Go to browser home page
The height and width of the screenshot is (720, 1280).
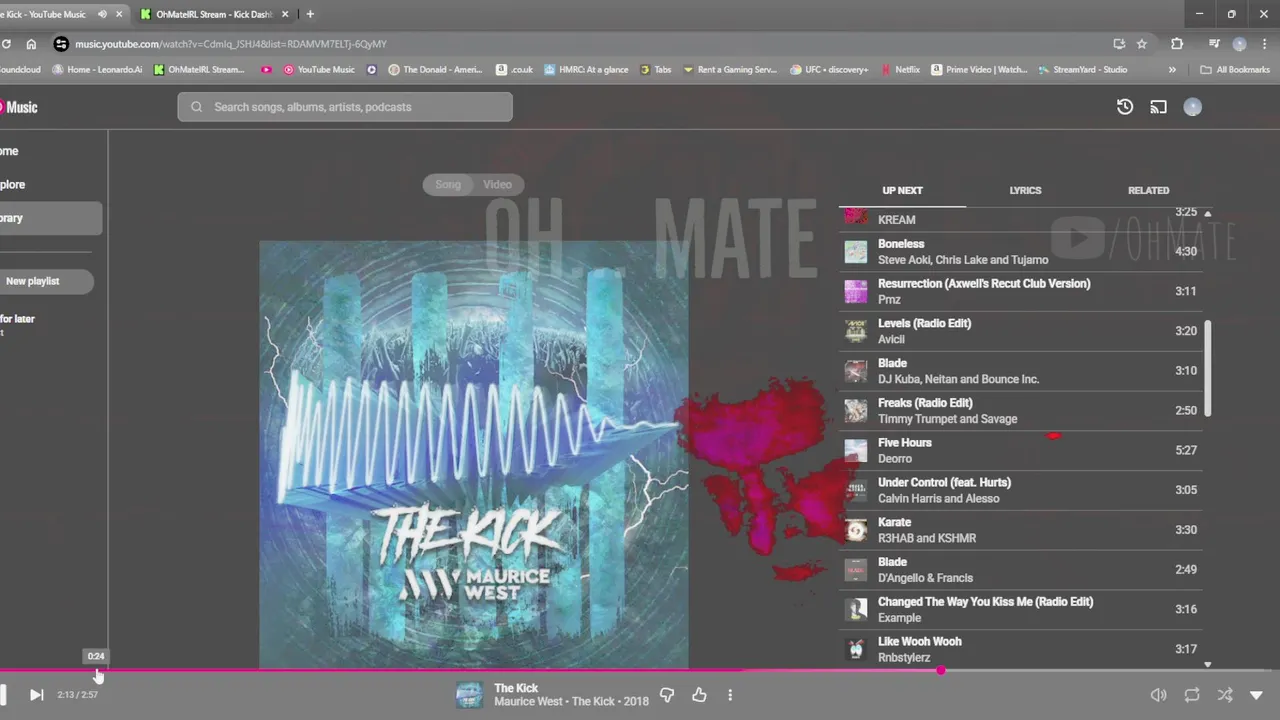31,44
